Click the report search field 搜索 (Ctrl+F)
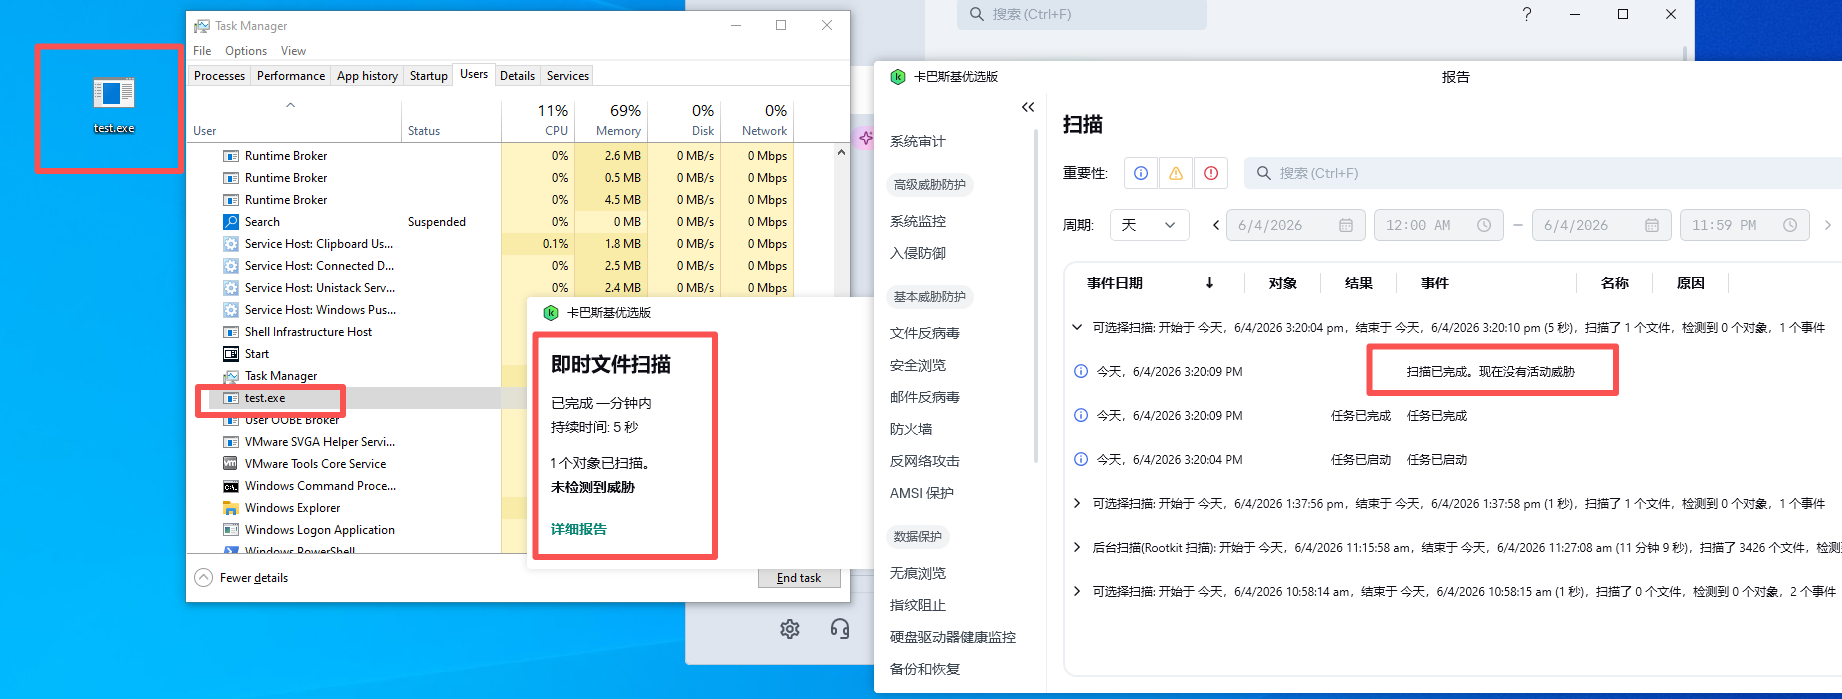This screenshot has width=1842, height=699. (1543, 173)
